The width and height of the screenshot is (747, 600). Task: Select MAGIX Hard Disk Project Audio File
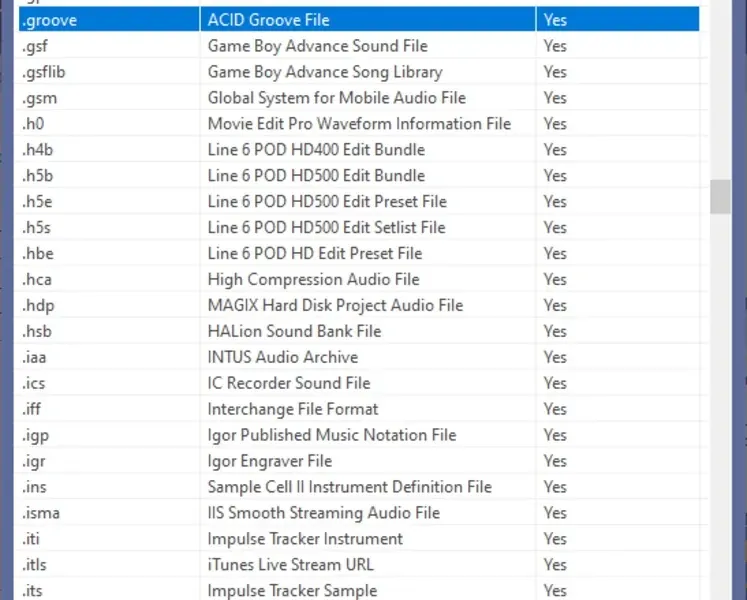click(335, 305)
